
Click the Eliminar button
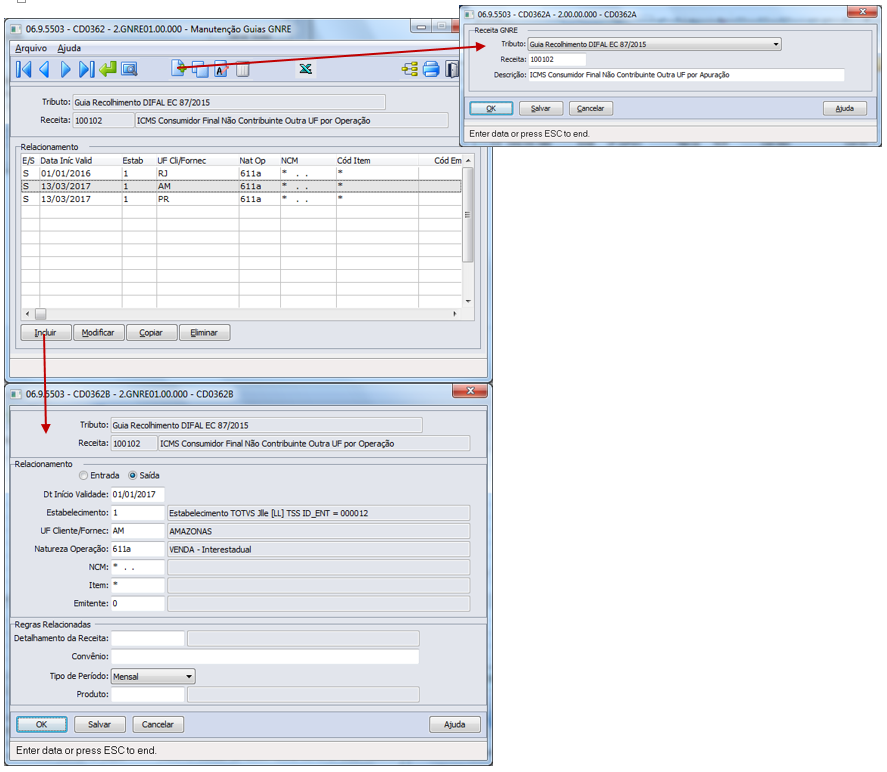coord(204,333)
